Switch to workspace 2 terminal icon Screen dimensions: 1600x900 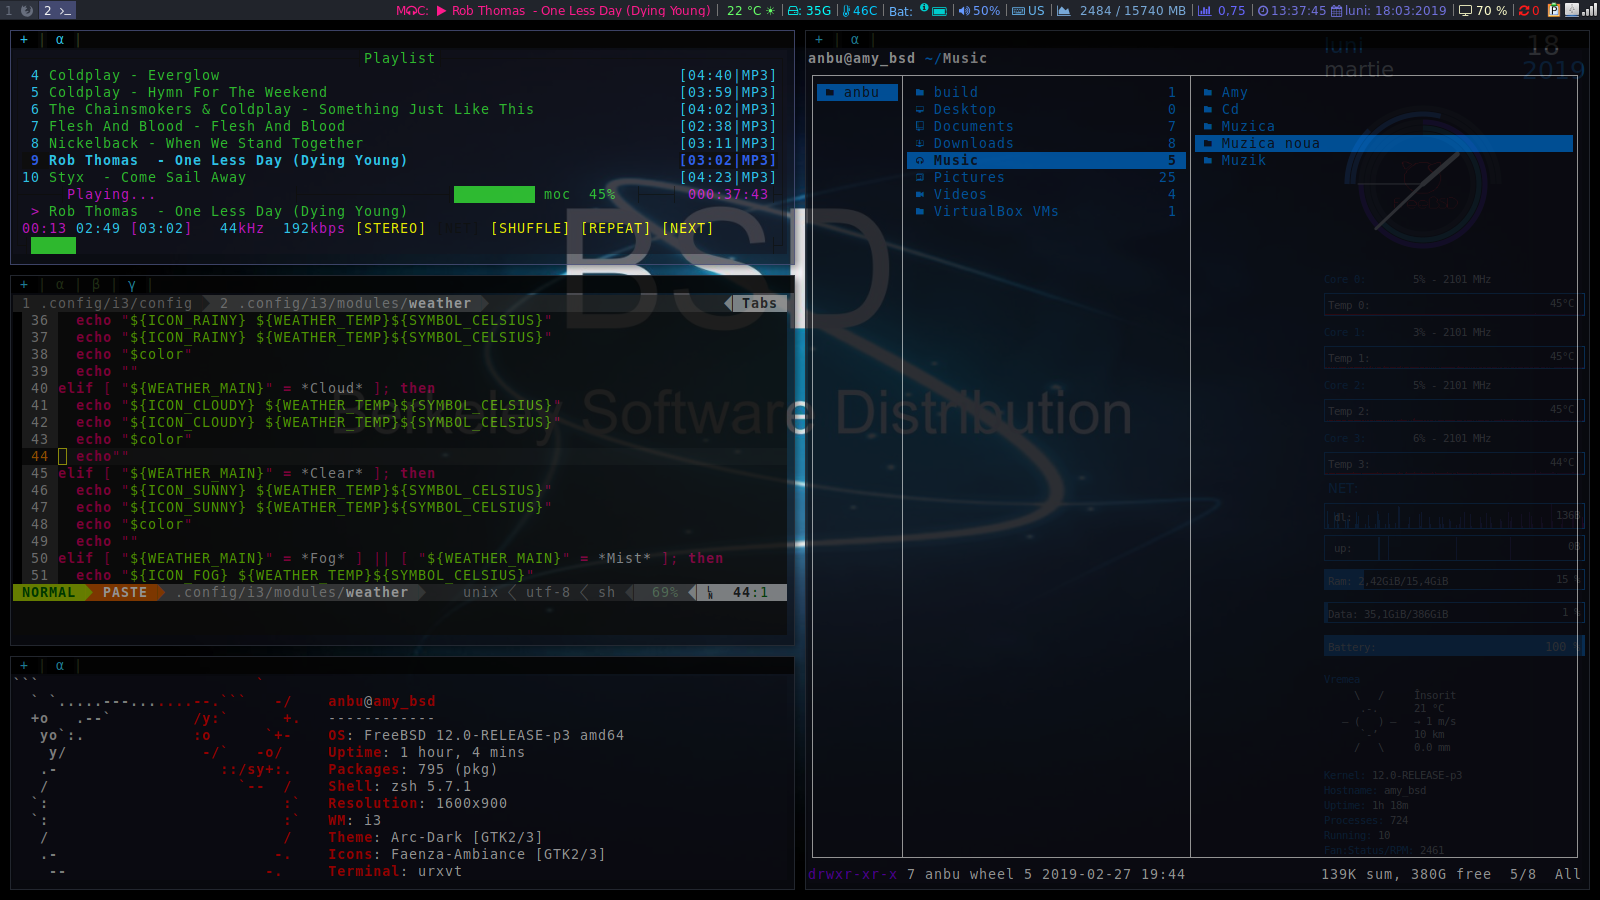point(57,10)
